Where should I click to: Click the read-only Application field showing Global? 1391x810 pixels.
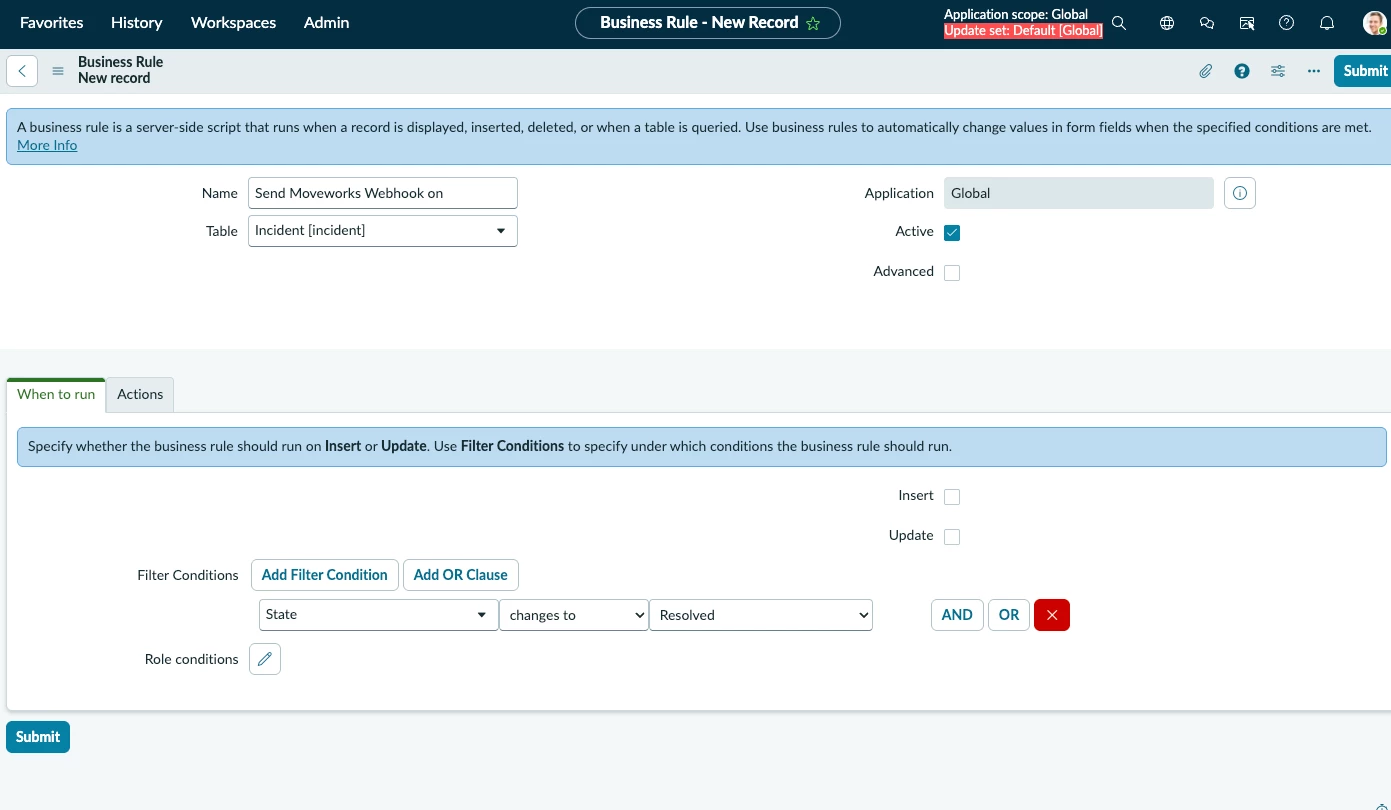pyautogui.click(x=1079, y=193)
